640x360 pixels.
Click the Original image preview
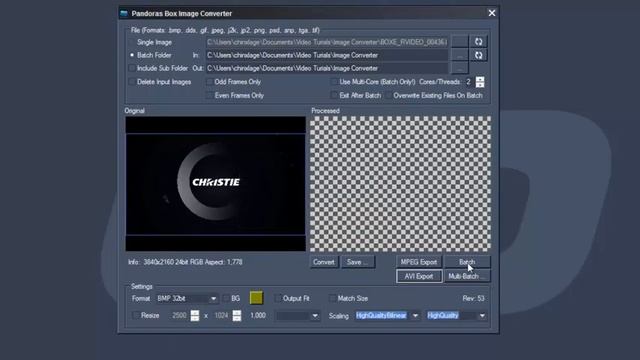216,184
